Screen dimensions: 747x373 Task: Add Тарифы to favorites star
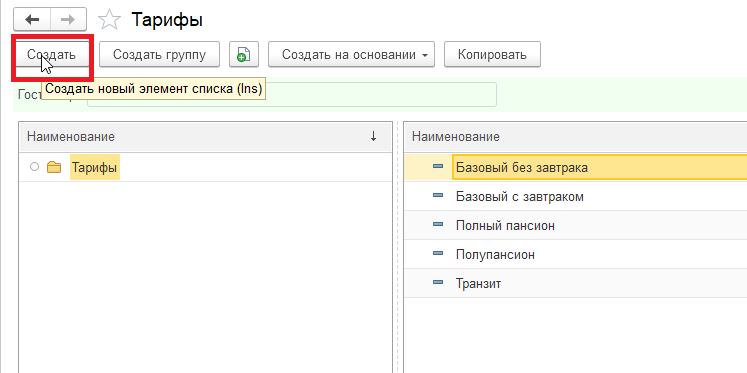(109, 20)
